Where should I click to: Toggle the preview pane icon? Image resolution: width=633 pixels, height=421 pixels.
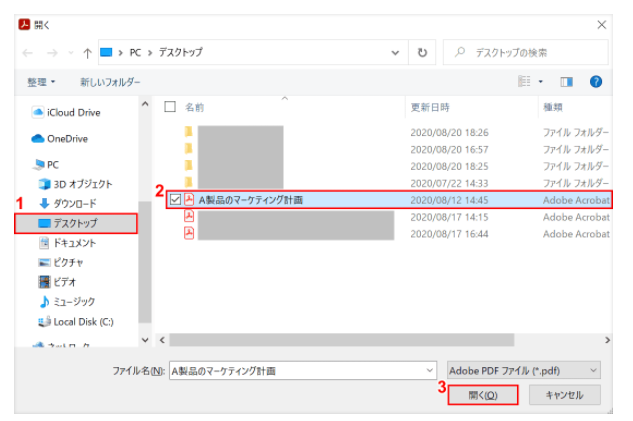pyautogui.click(x=566, y=81)
